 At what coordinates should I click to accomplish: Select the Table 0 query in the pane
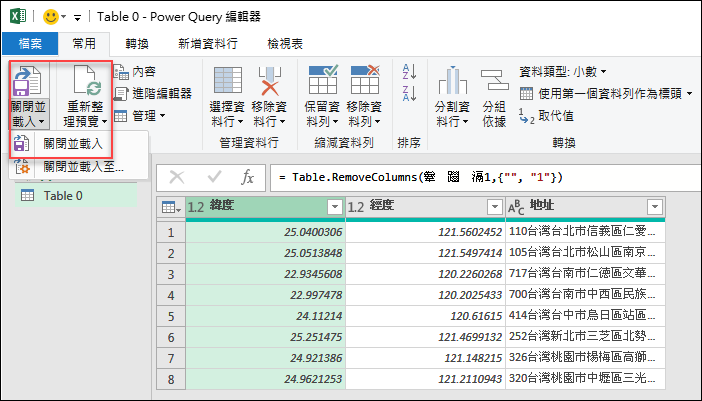pos(75,196)
